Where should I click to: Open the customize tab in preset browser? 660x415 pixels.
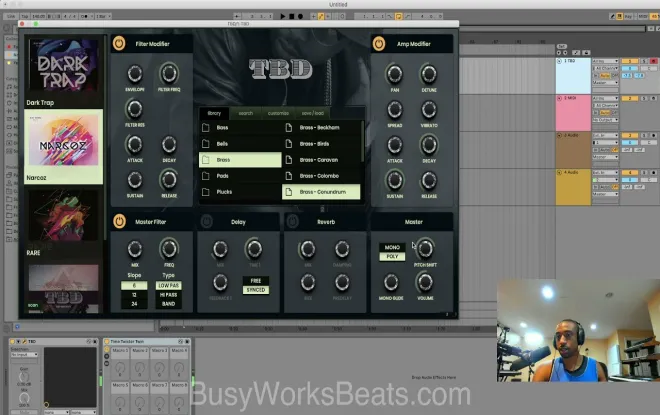click(x=278, y=113)
